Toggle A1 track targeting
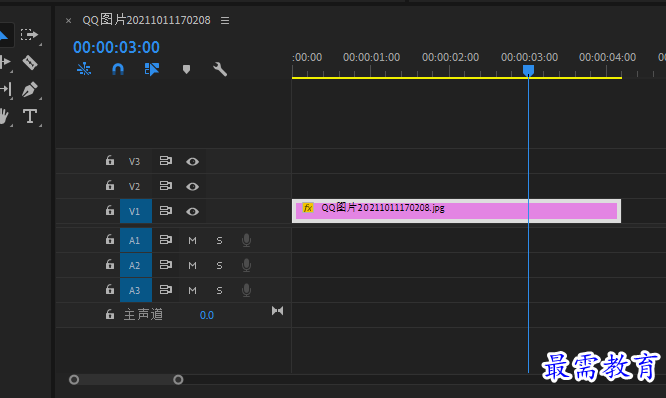The image size is (666, 398). [136, 240]
